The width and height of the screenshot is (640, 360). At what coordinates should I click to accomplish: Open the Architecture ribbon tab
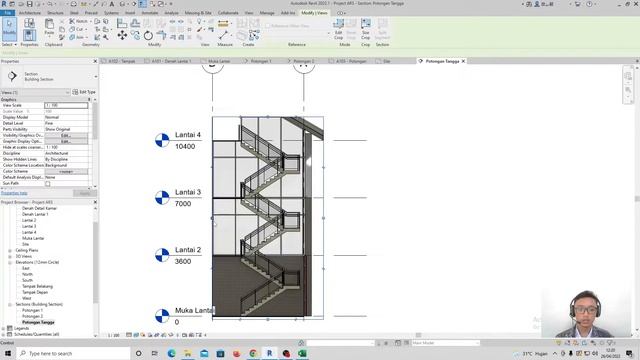30,13
